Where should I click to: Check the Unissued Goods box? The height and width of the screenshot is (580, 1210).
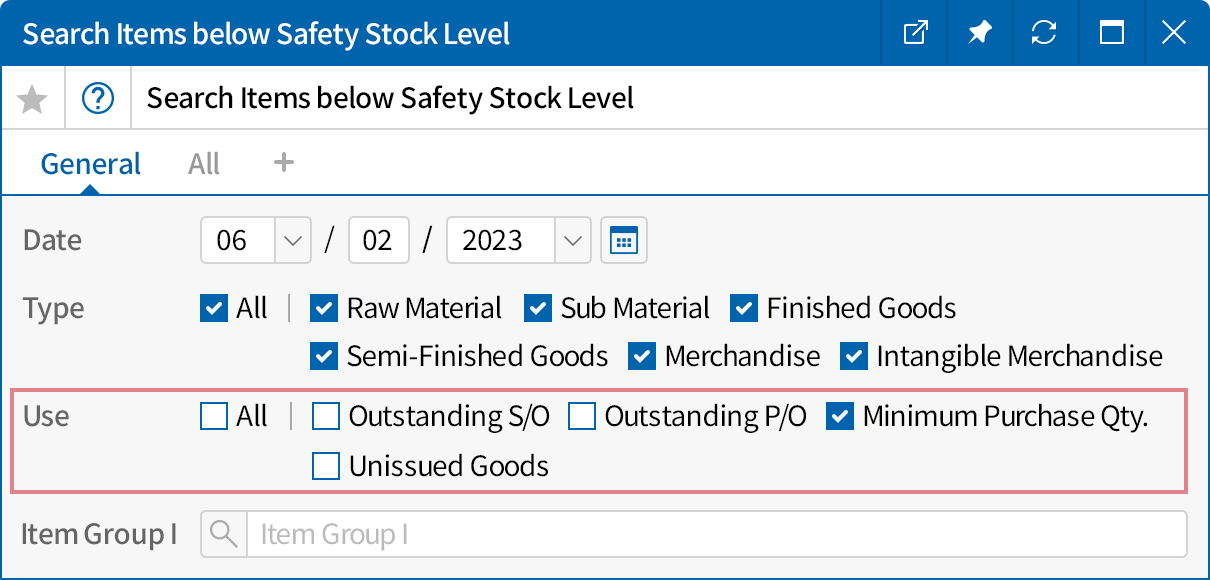pyautogui.click(x=326, y=466)
